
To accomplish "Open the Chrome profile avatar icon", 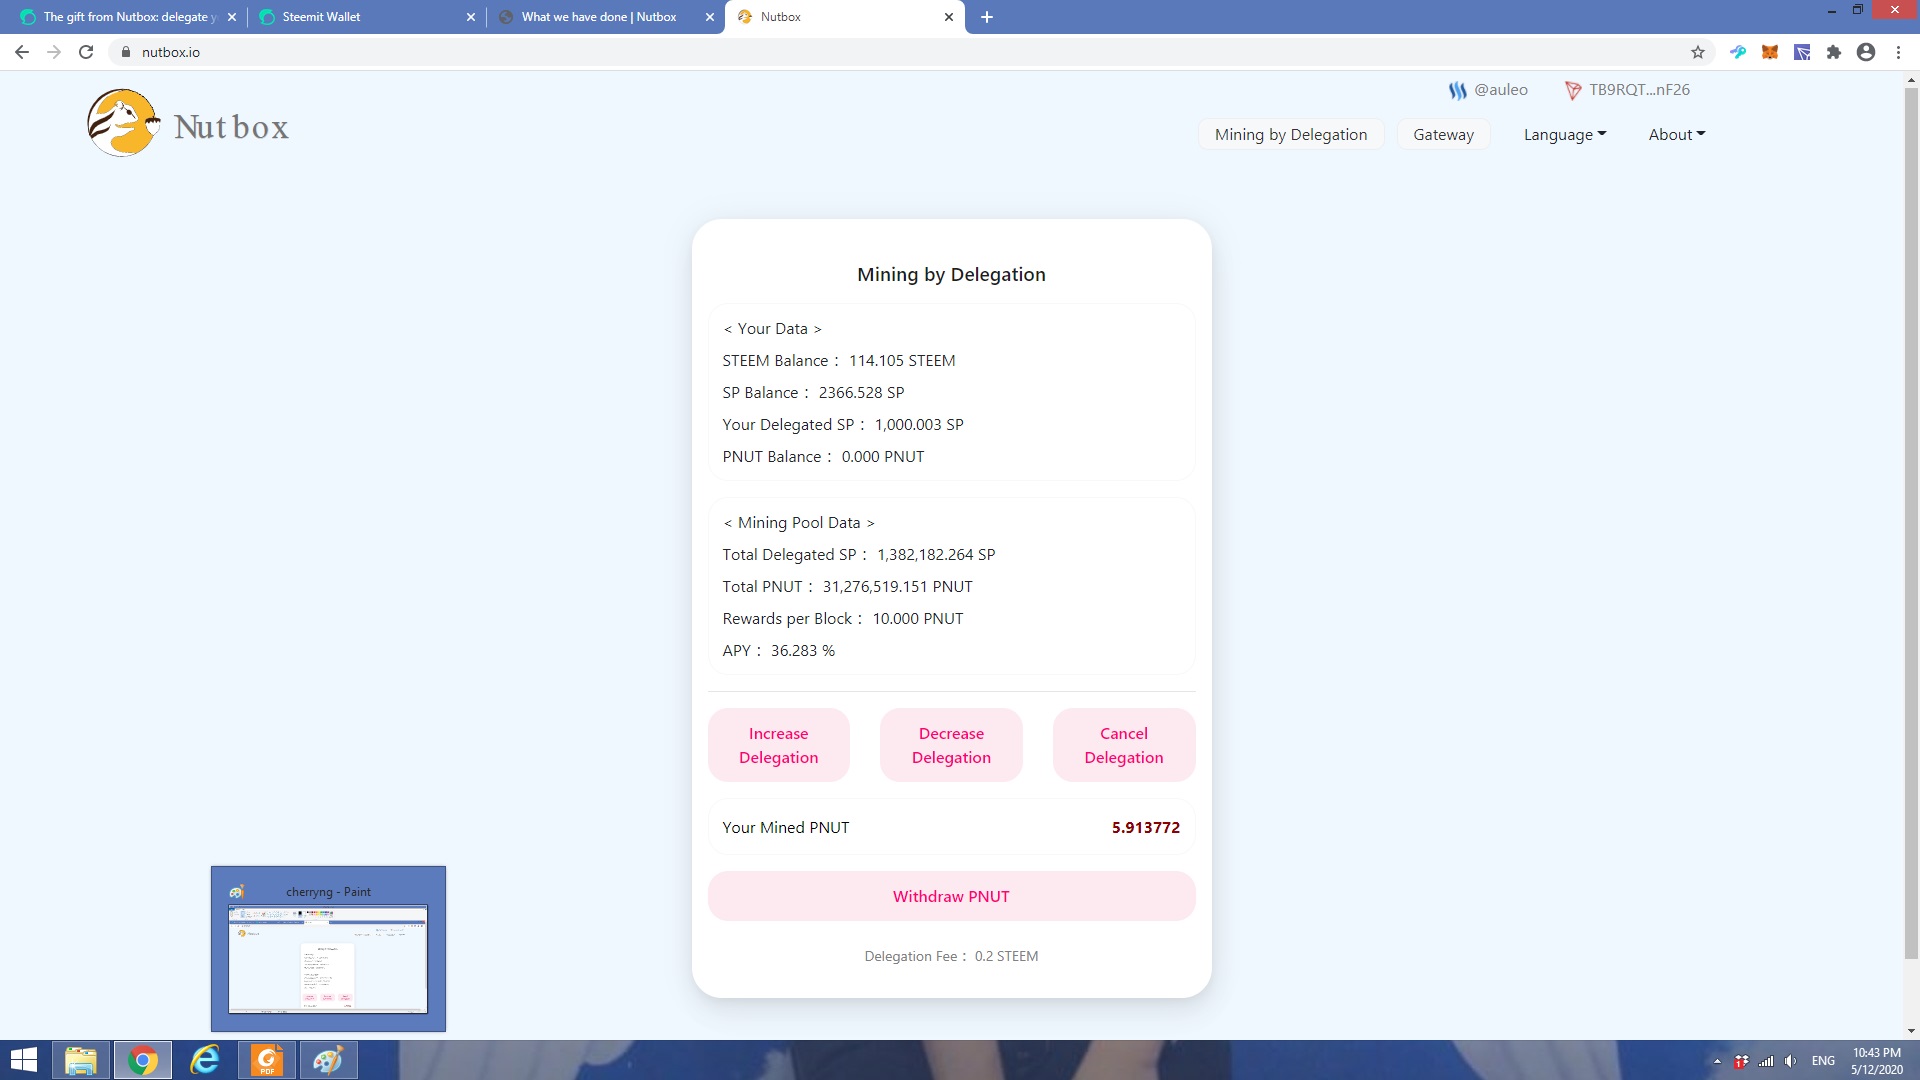I will coord(1865,52).
